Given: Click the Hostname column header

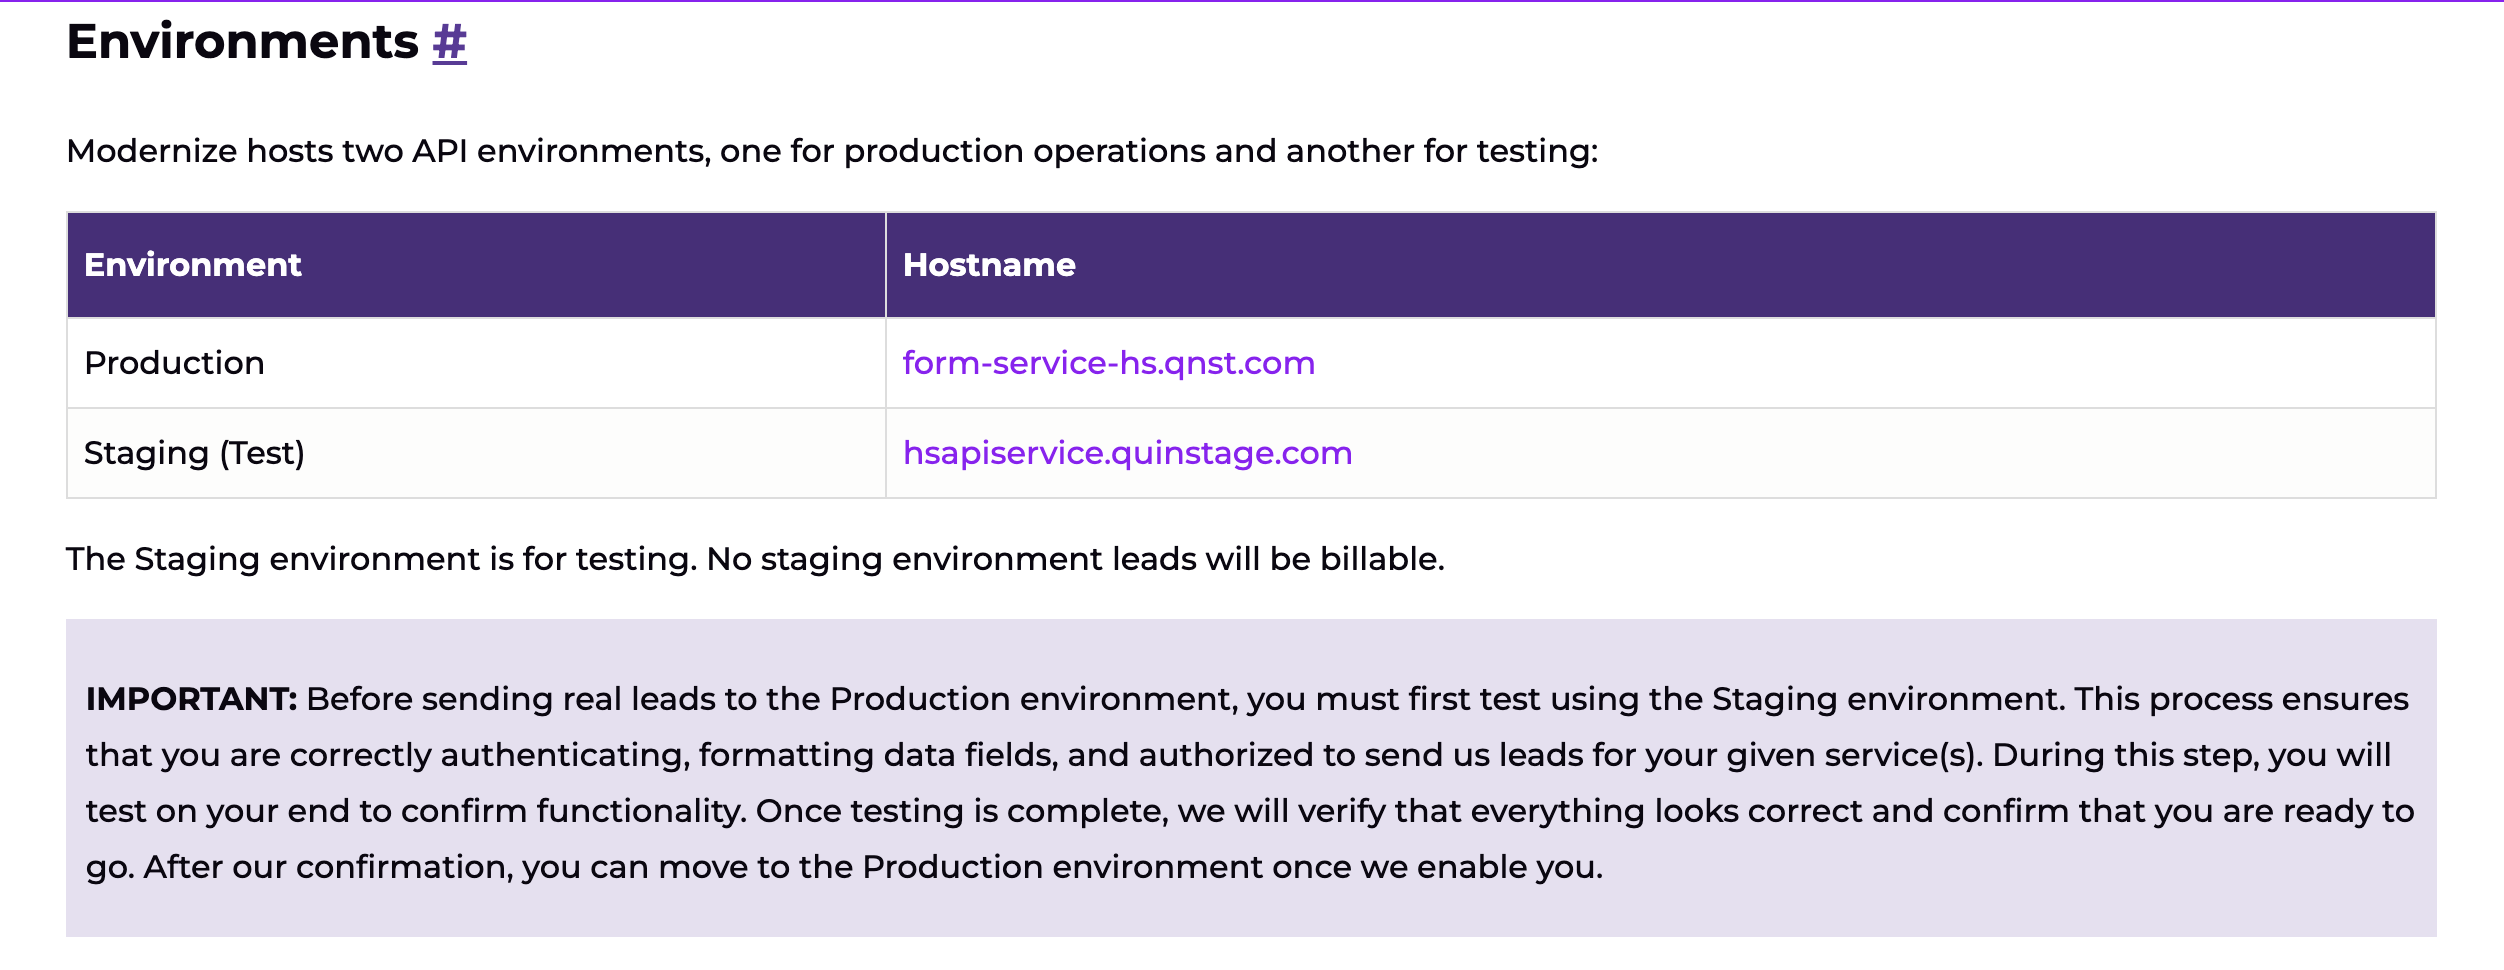Looking at the screenshot, I should pos(989,265).
